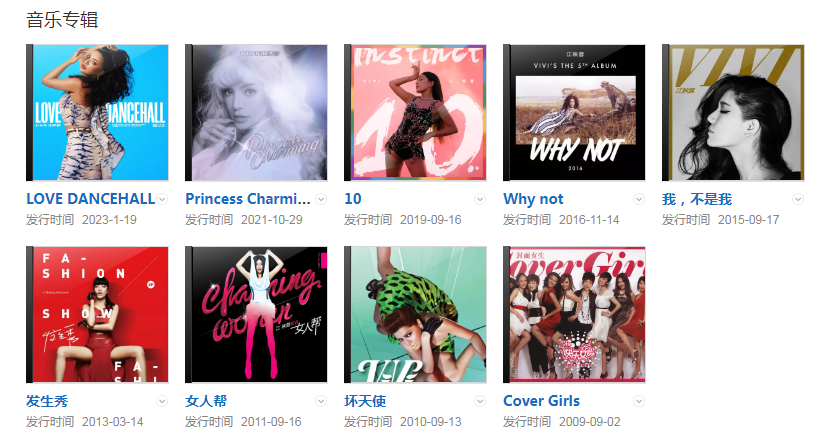Open the pink 10 album cover
This screenshot has height=439, width=838.
415,113
